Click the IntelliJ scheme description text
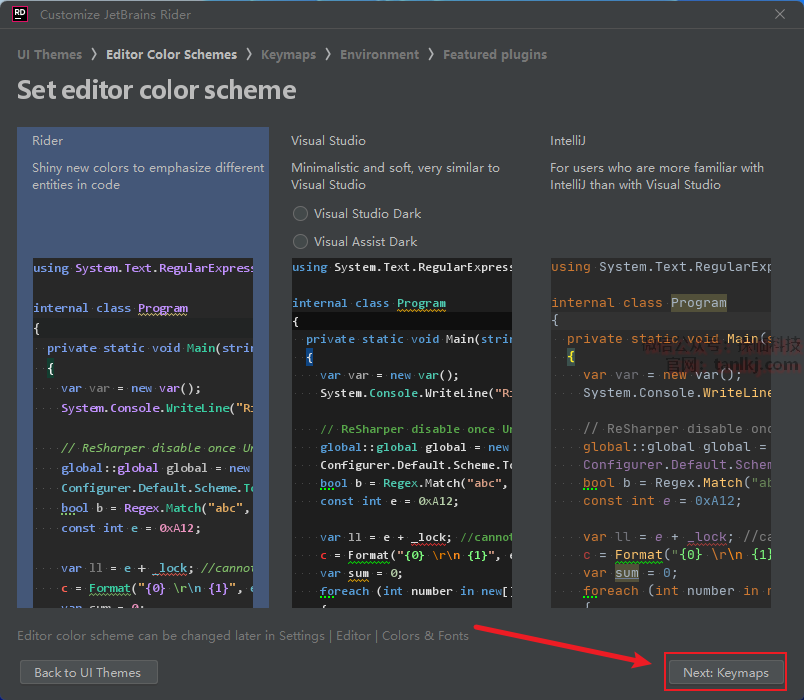The width and height of the screenshot is (804, 700). tap(656, 176)
